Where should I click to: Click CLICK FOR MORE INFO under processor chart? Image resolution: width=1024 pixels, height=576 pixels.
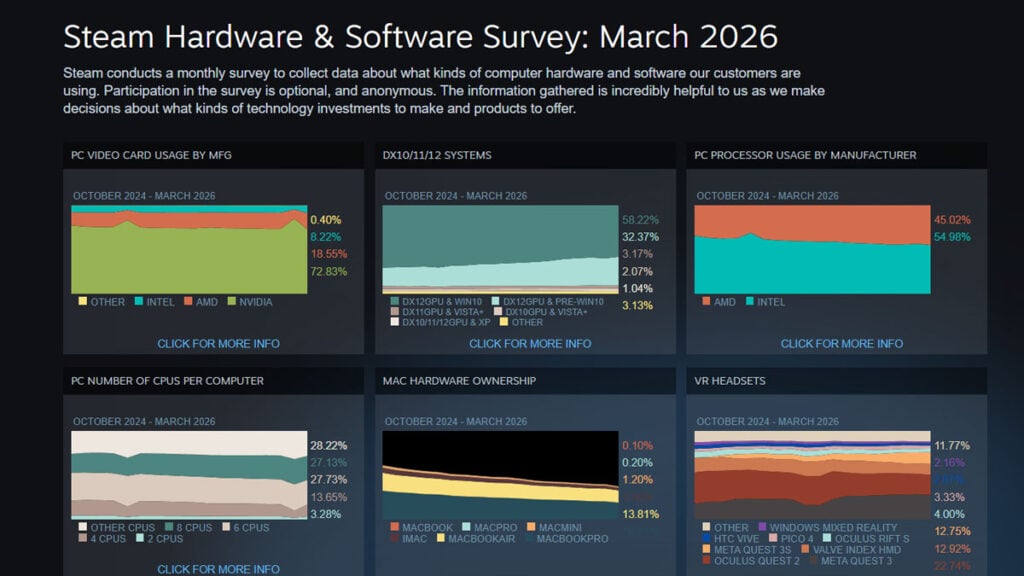pos(842,343)
